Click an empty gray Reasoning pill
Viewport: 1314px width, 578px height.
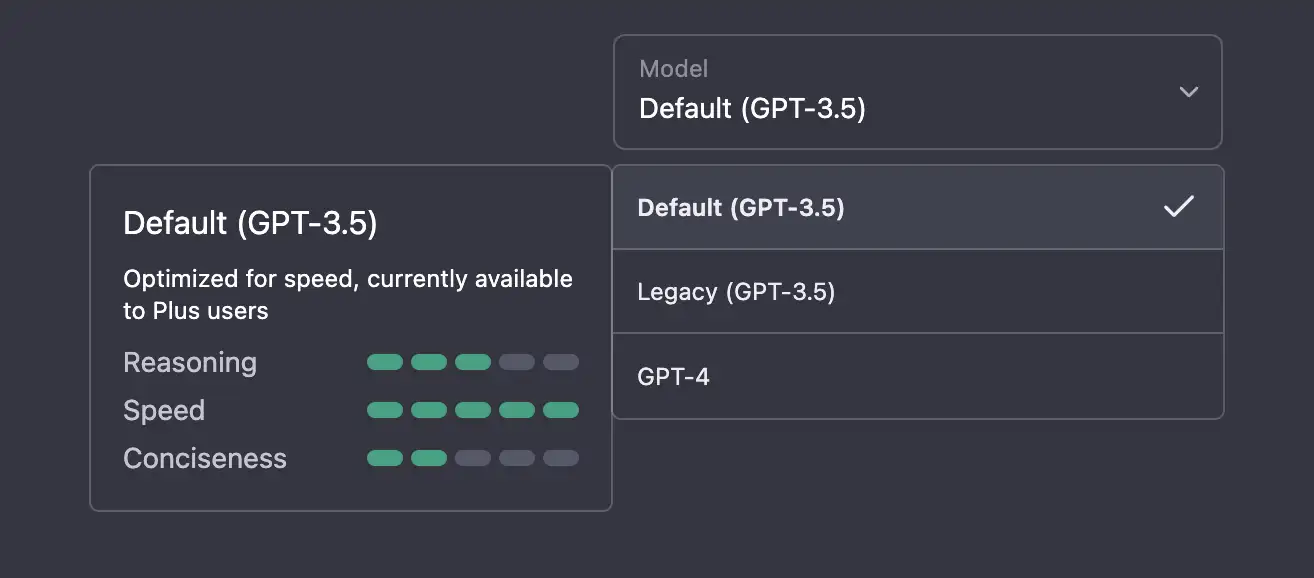517,362
